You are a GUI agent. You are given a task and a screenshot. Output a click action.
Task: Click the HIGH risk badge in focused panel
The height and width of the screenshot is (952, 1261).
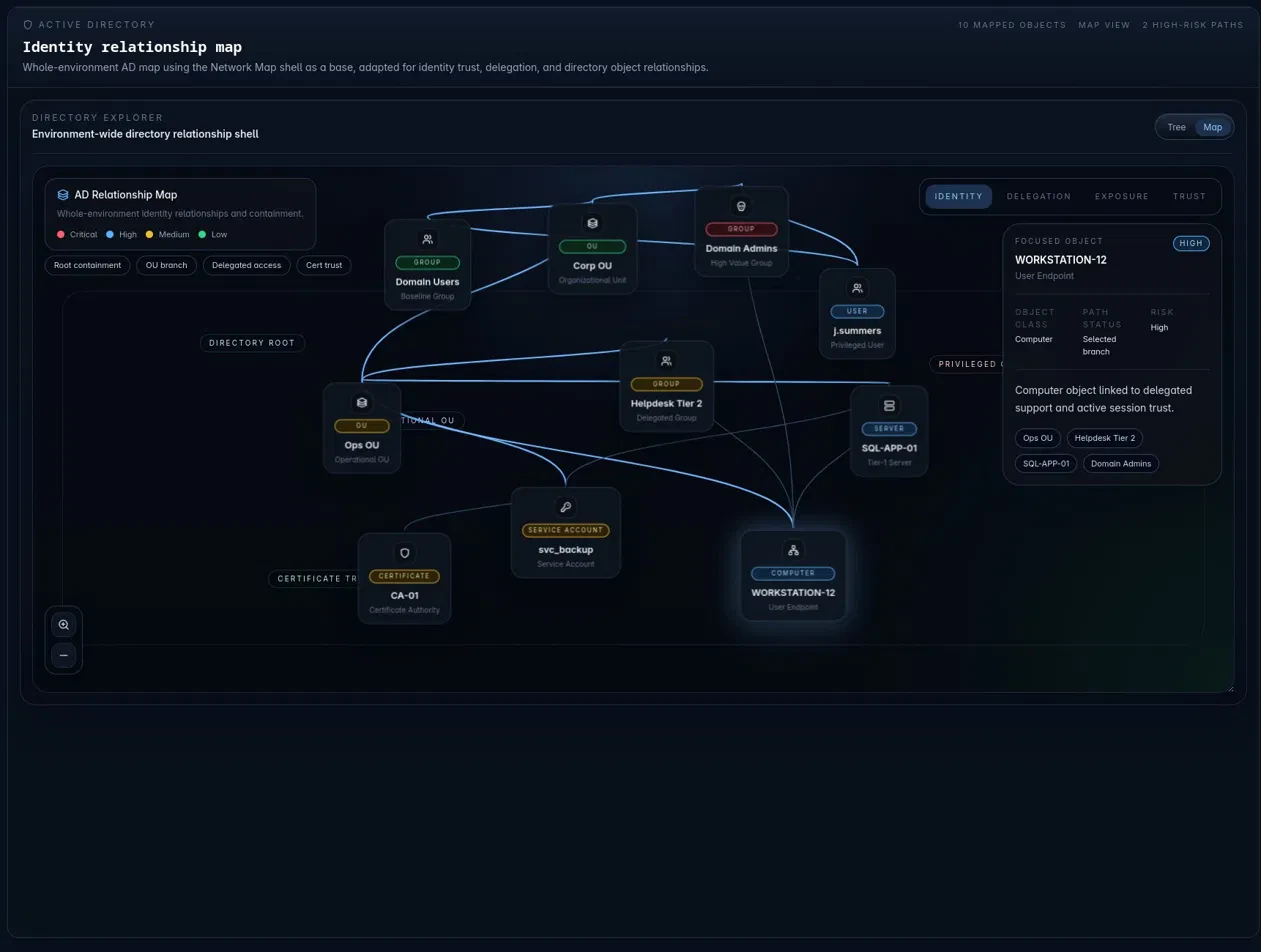coord(1191,243)
